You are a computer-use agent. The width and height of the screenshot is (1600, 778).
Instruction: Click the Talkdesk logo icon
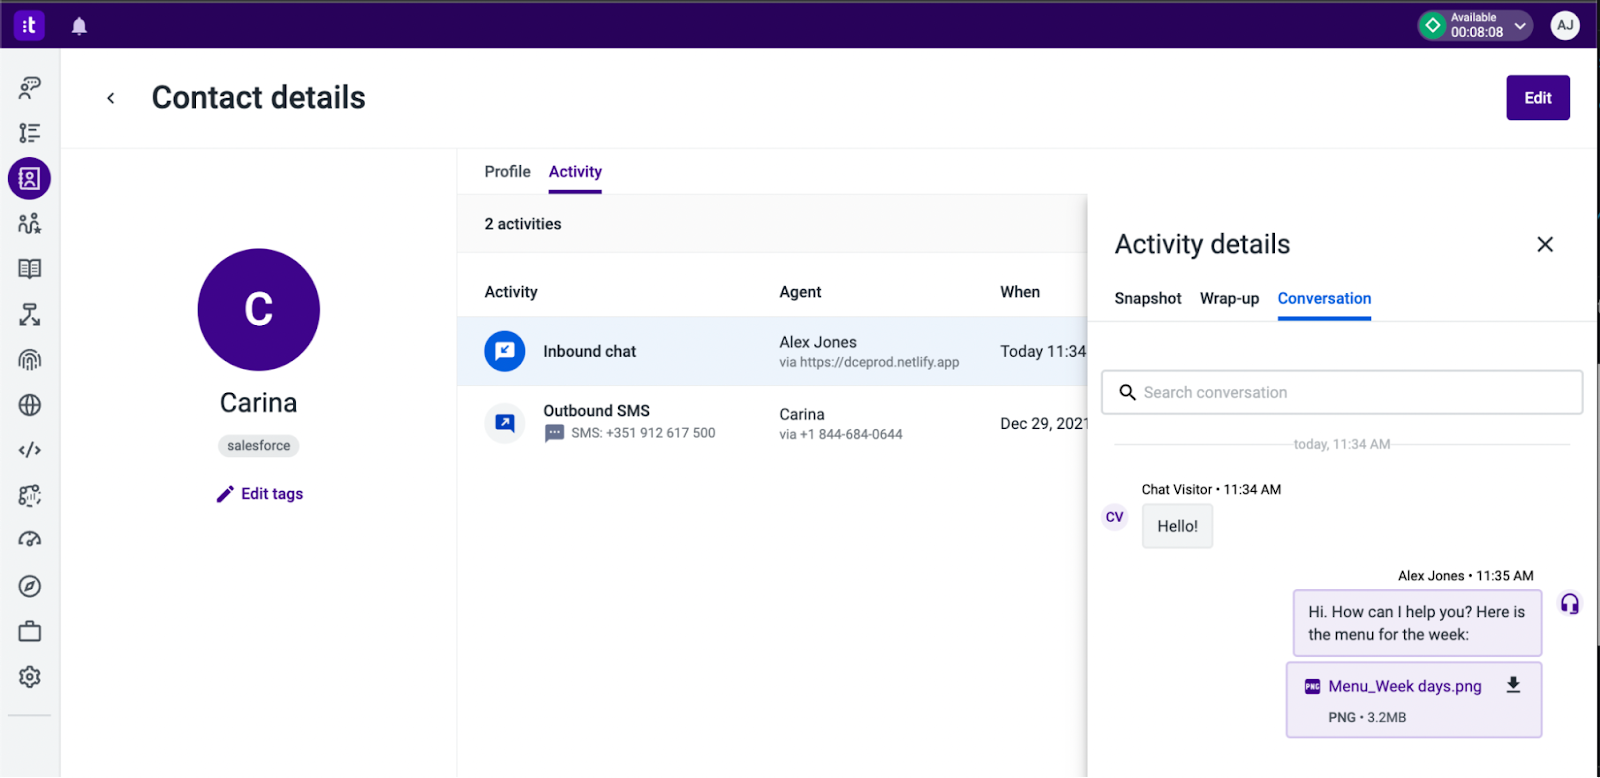pyautogui.click(x=29, y=25)
